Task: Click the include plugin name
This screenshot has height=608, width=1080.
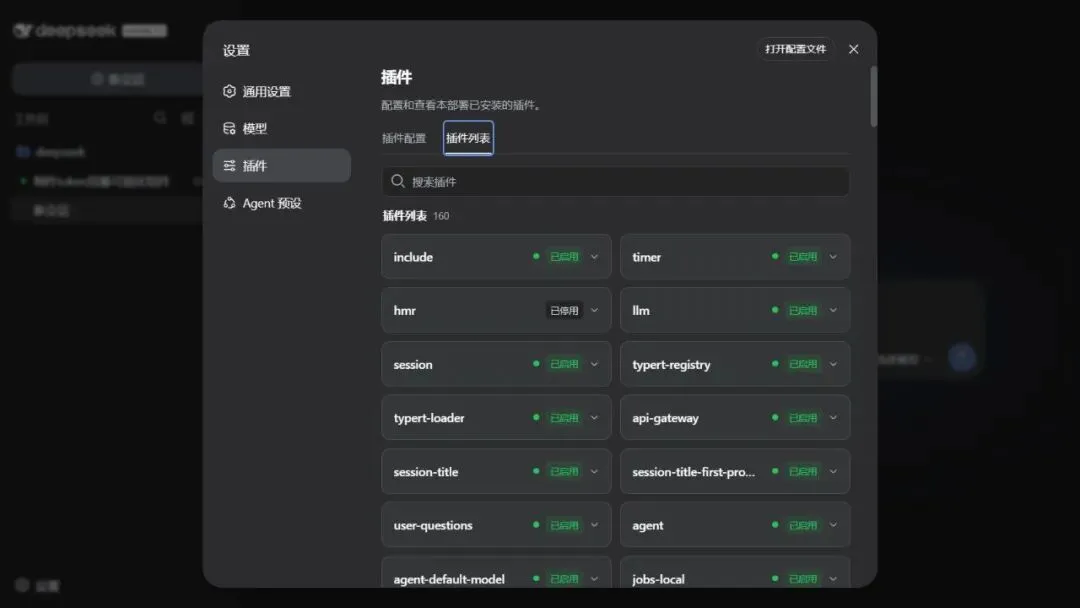Action: coord(413,257)
